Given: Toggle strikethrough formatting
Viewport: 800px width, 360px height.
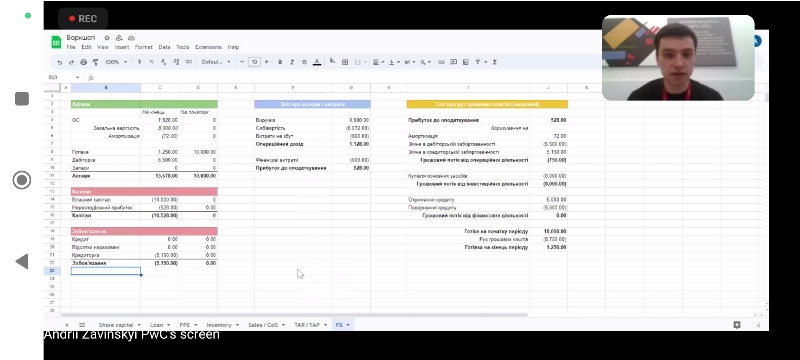Looking at the screenshot, I should coord(304,62).
